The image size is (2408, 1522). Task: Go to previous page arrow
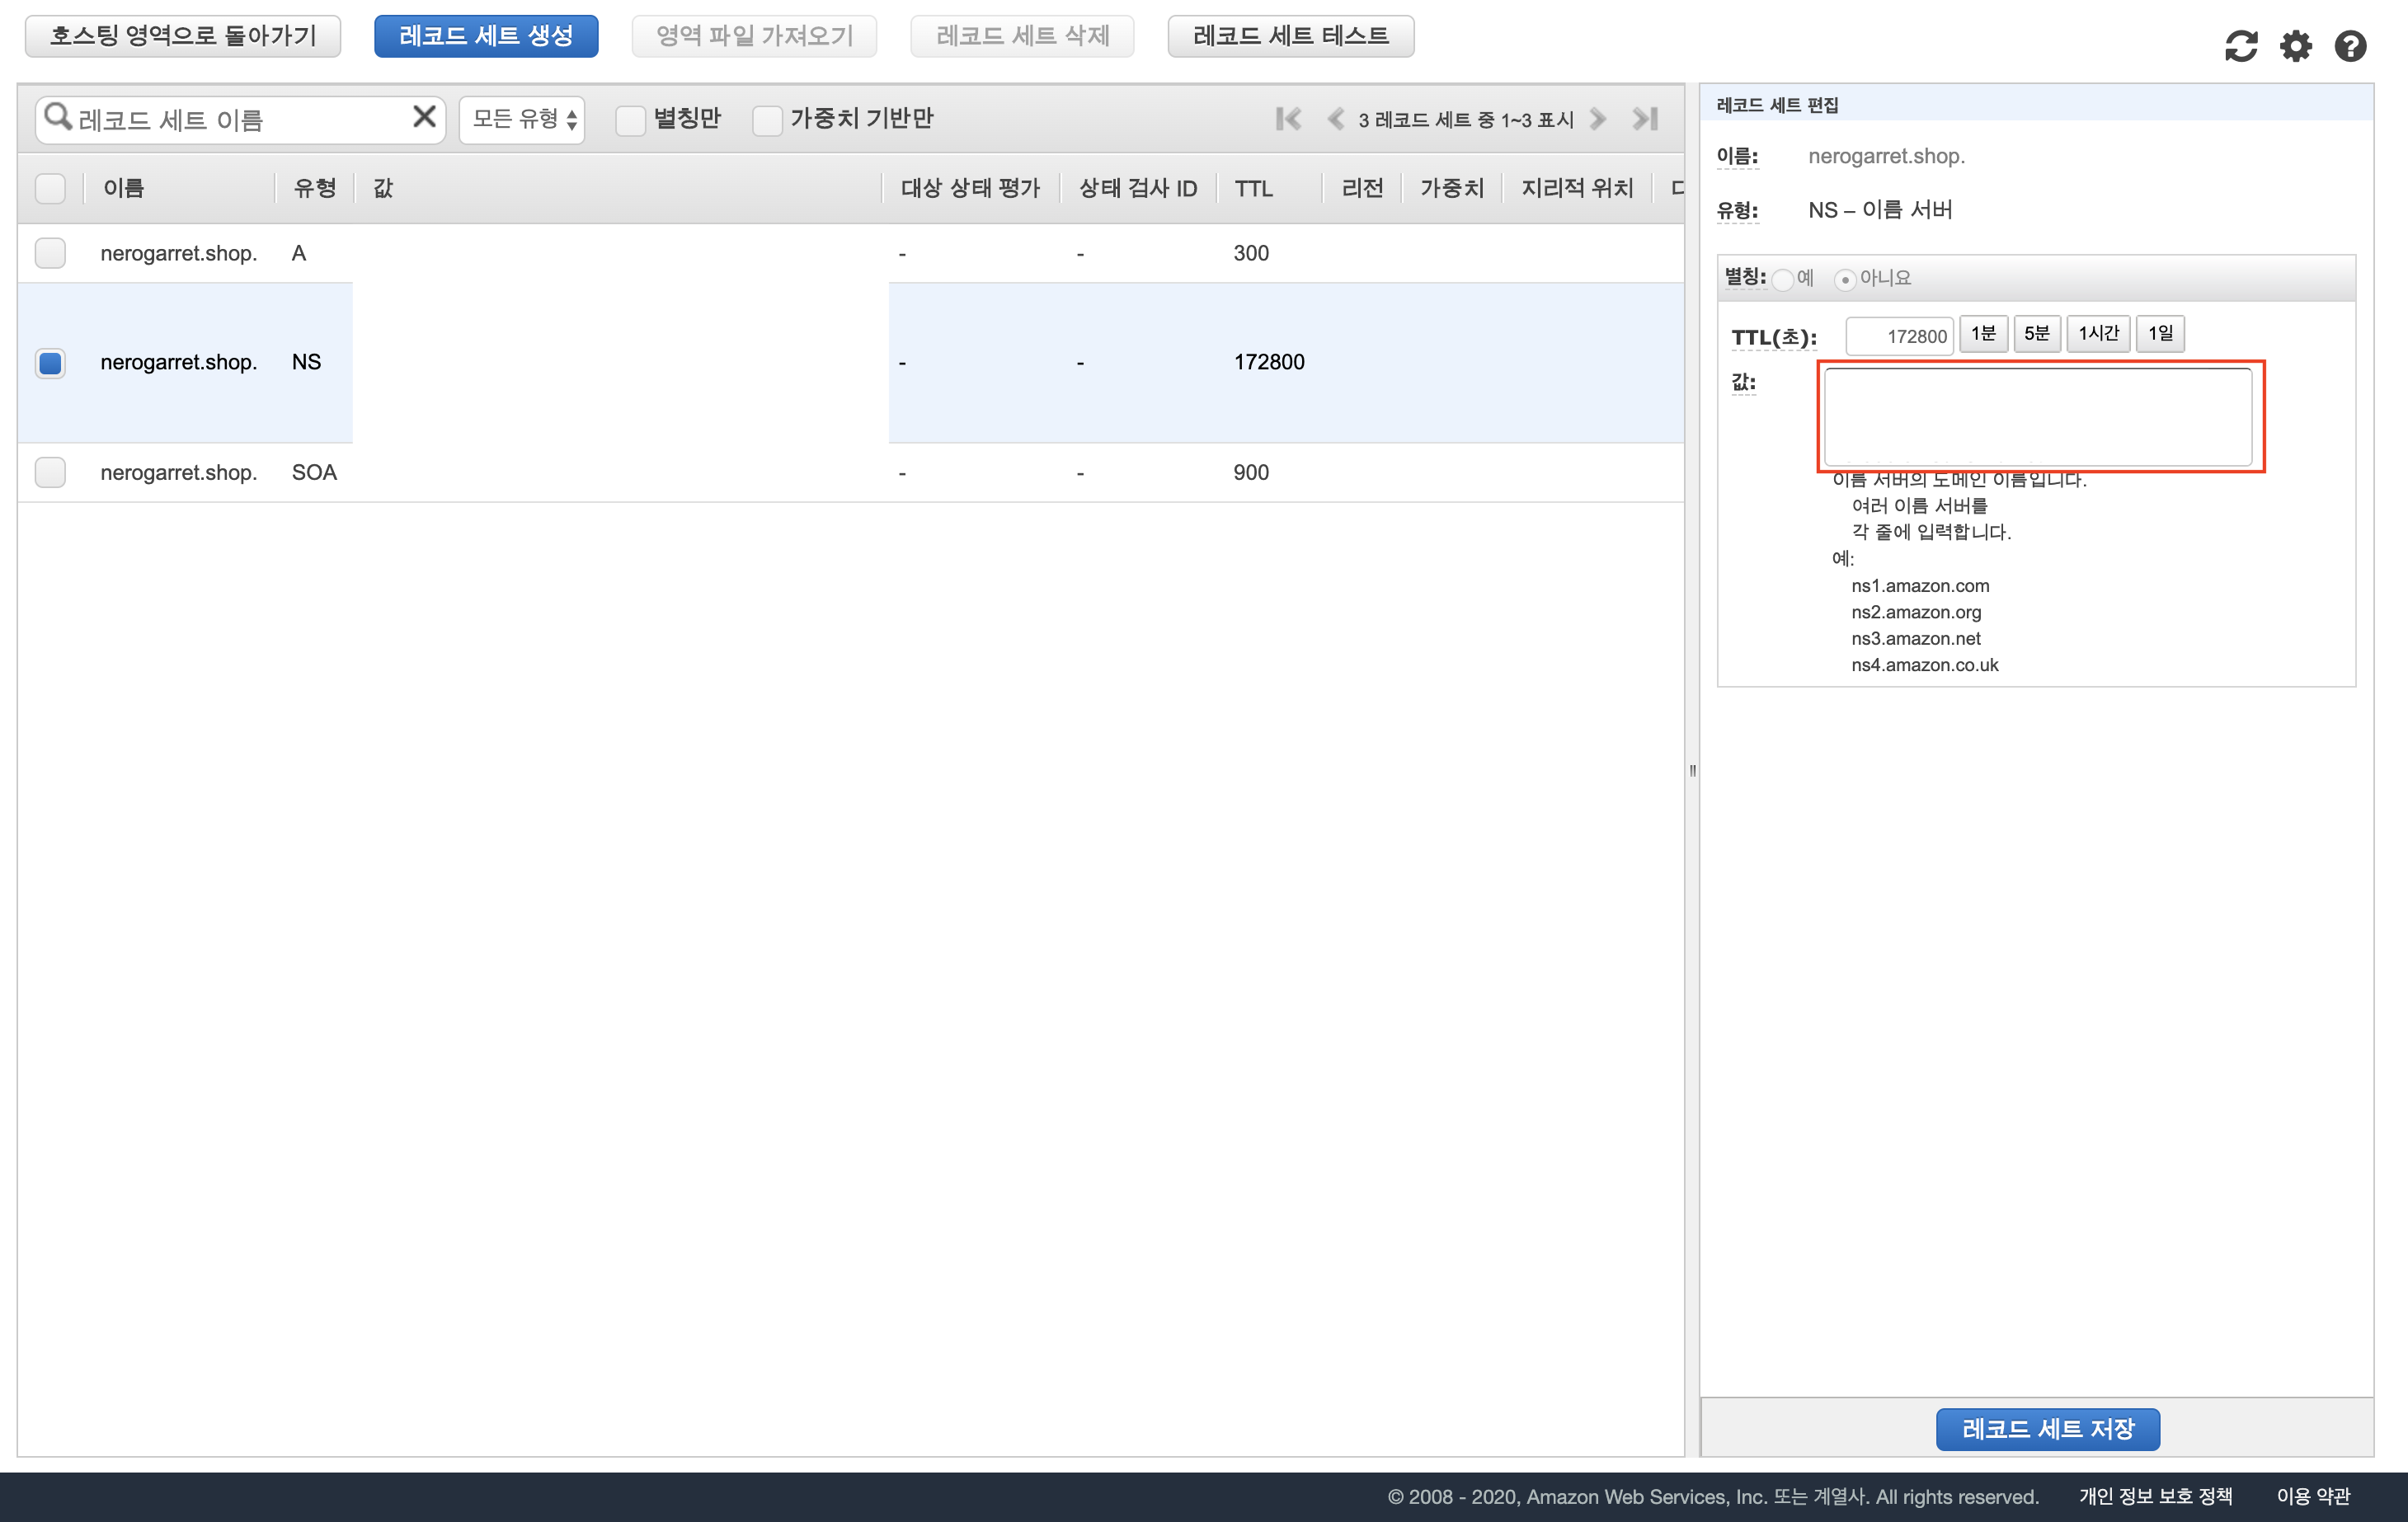[x=1335, y=119]
